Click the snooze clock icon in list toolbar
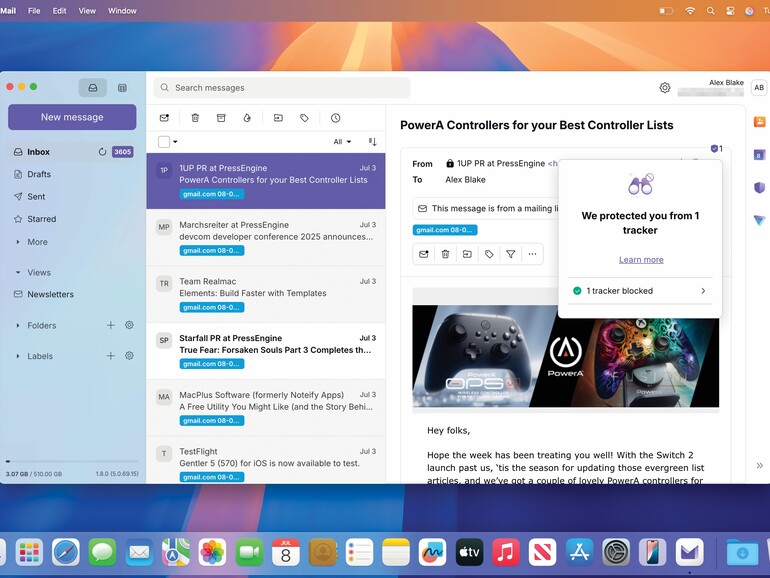This screenshot has height=578, width=770. 335,118
